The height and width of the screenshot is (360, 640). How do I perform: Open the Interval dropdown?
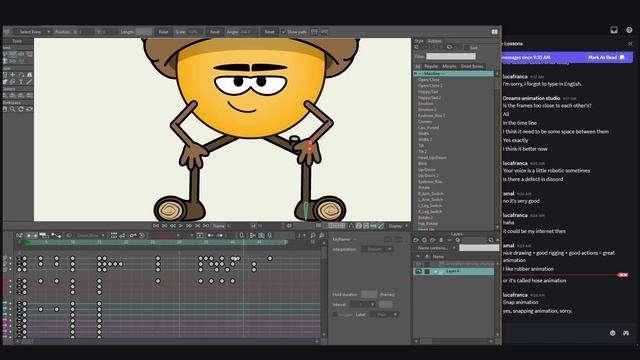coord(362,304)
